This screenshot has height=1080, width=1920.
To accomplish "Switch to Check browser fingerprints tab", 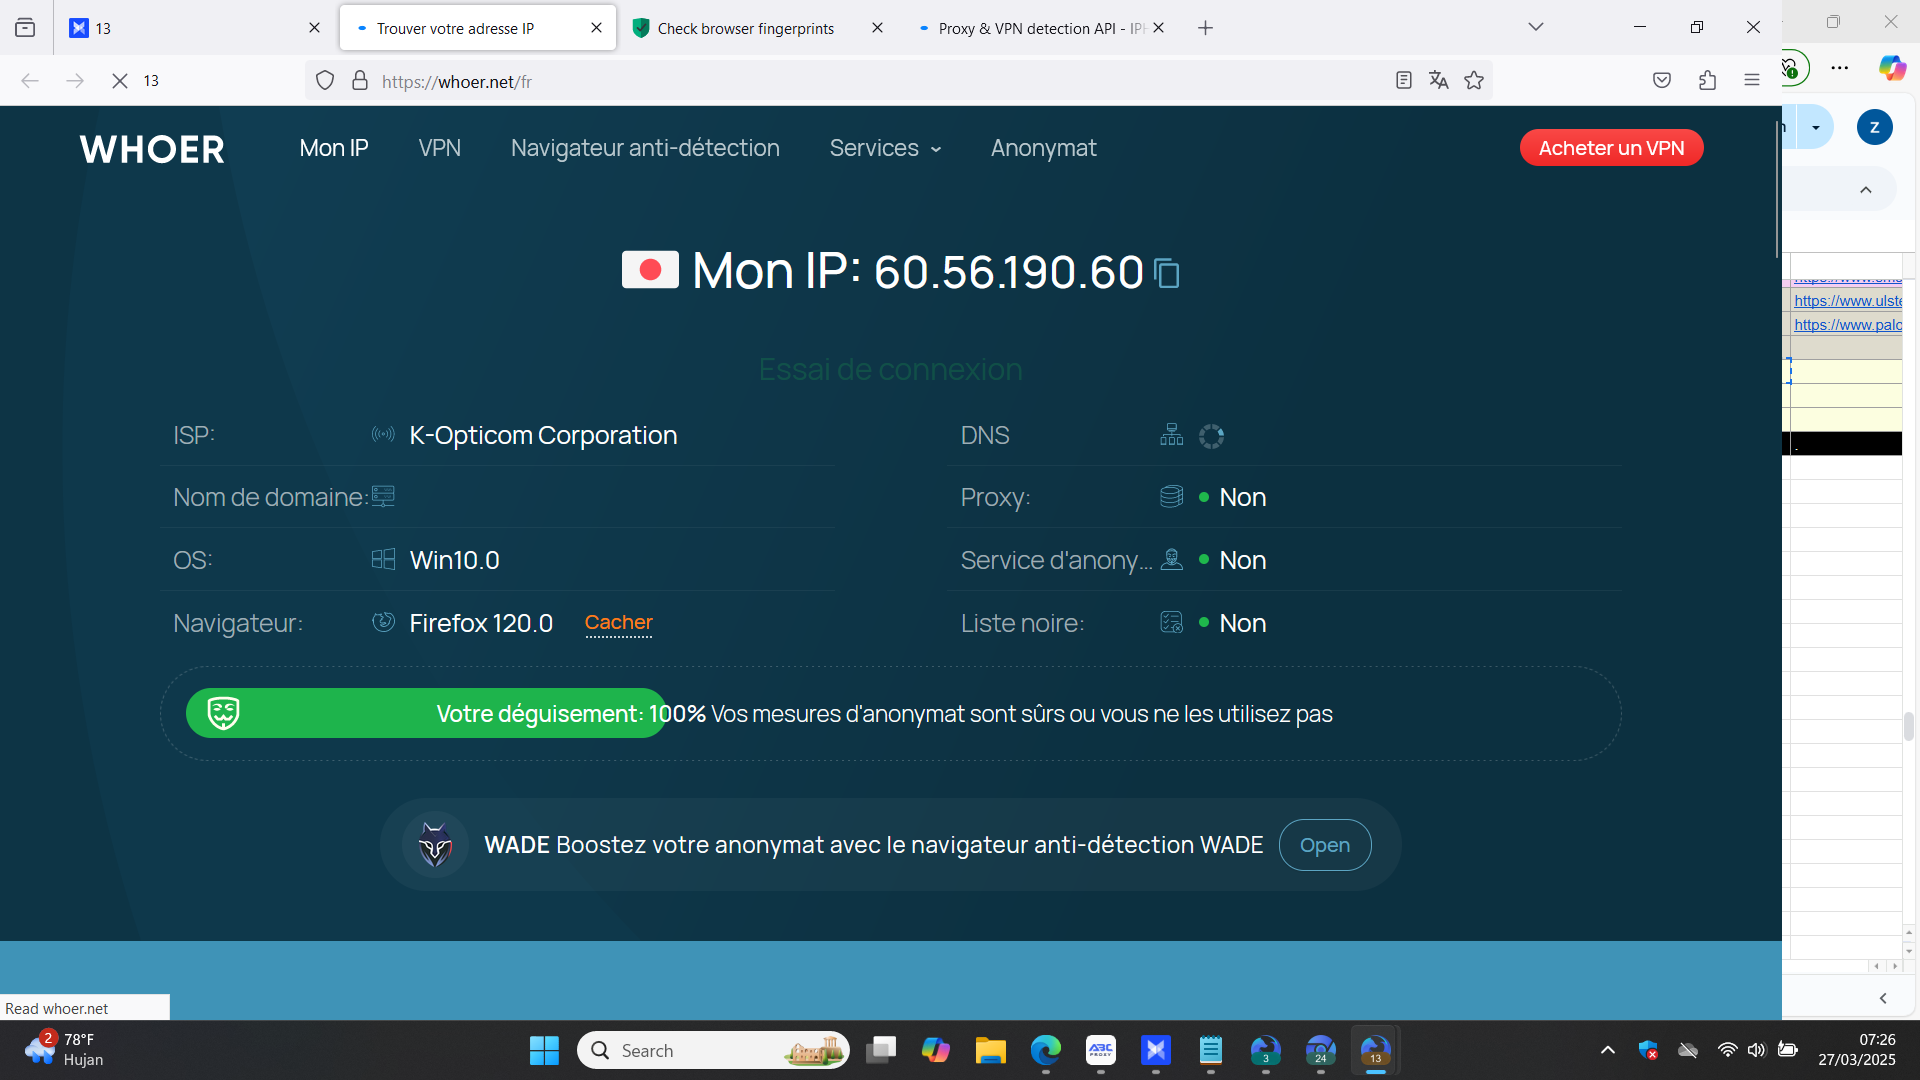I will coord(745,28).
